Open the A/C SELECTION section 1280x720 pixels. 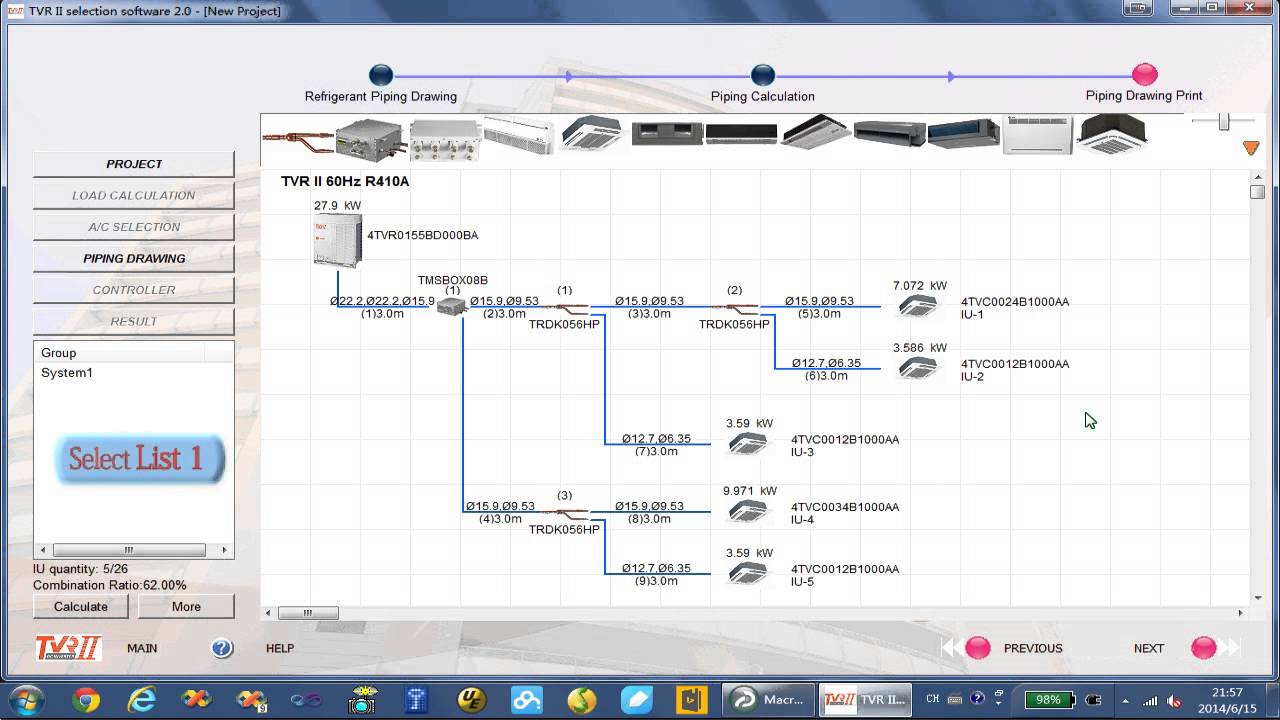point(134,227)
